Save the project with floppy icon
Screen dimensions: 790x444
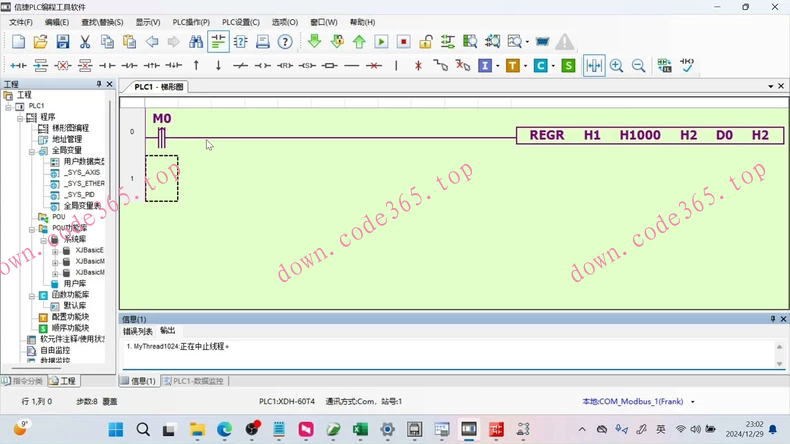[62, 41]
